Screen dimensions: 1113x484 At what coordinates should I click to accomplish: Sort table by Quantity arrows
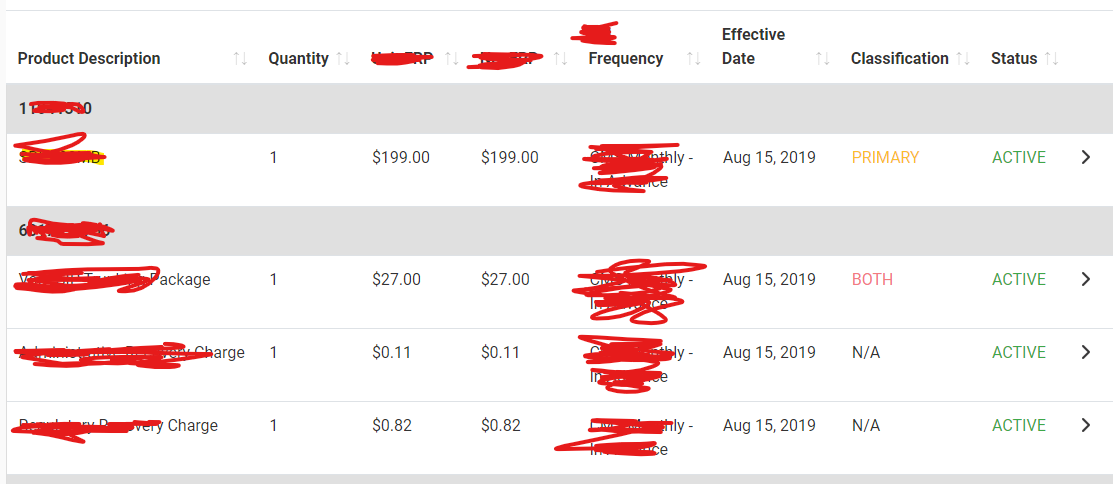coord(343,59)
